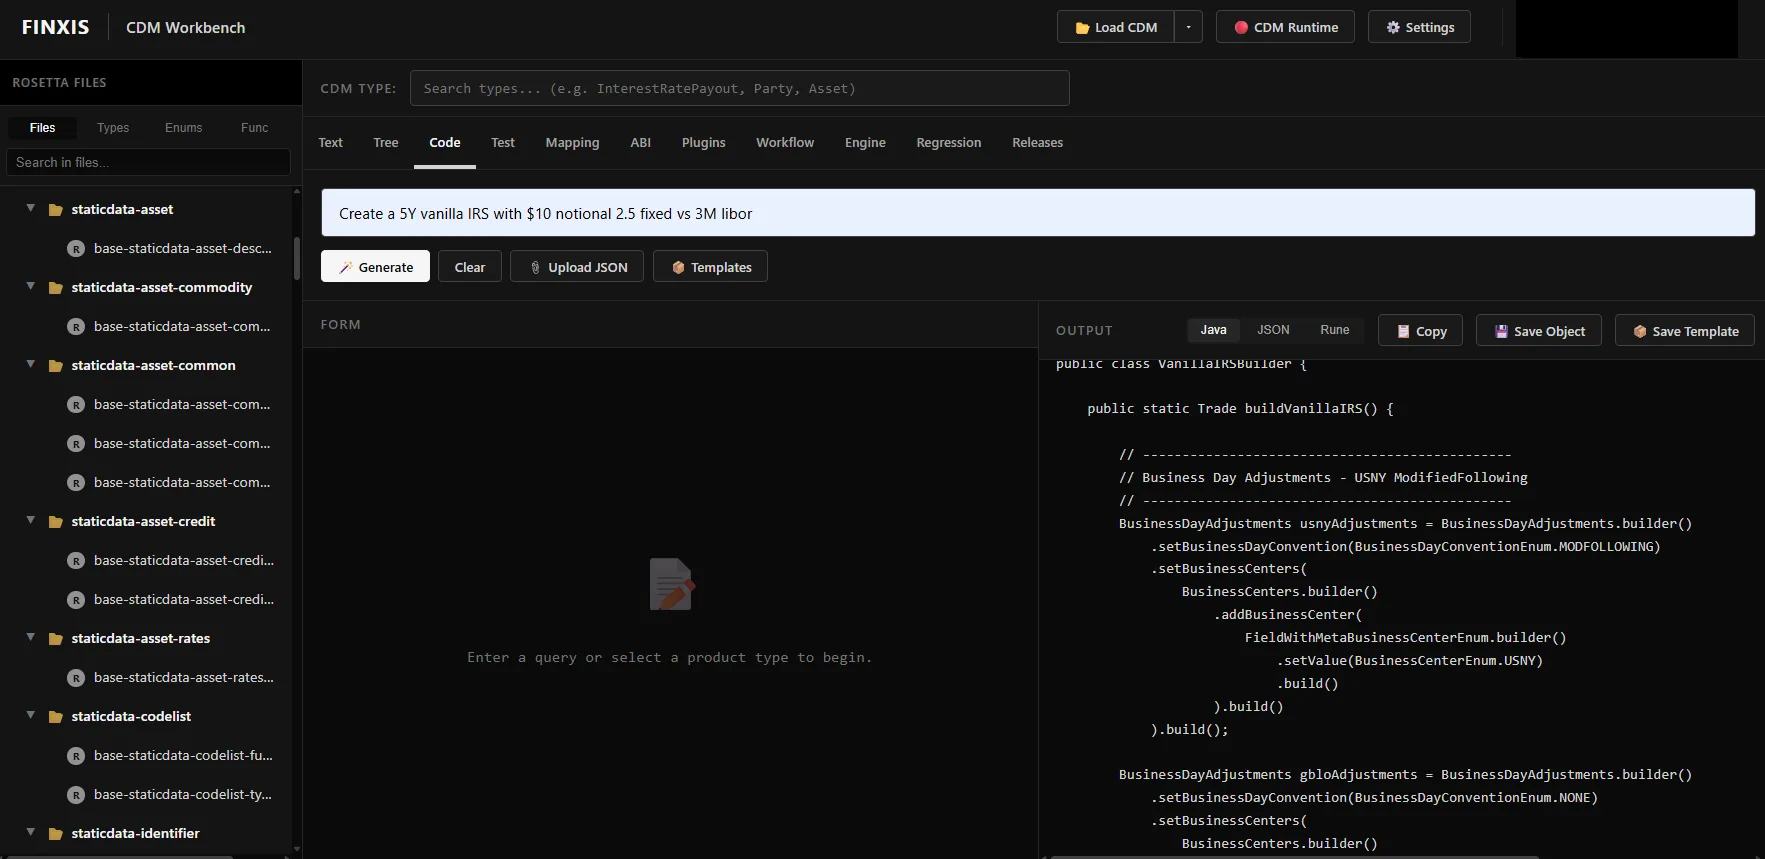Click the sidebar vertical scrollbar thumb
Image resolution: width=1765 pixels, height=859 pixels.
pyautogui.click(x=297, y=258)
